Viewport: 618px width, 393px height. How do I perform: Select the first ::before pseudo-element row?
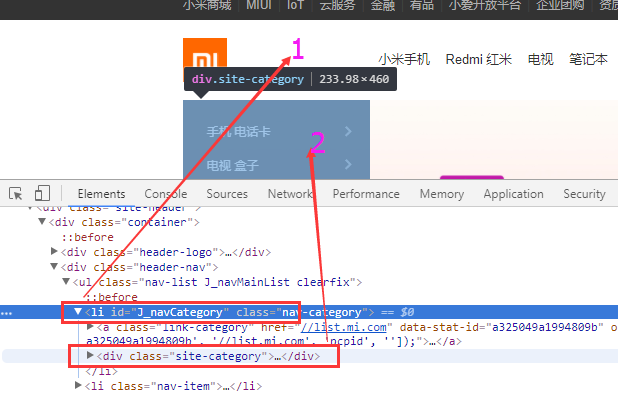point(87,237)
